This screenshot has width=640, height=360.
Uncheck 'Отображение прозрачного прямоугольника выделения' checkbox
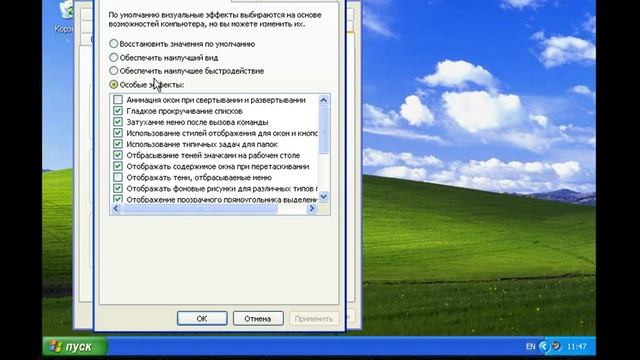(x=118, y=199)
